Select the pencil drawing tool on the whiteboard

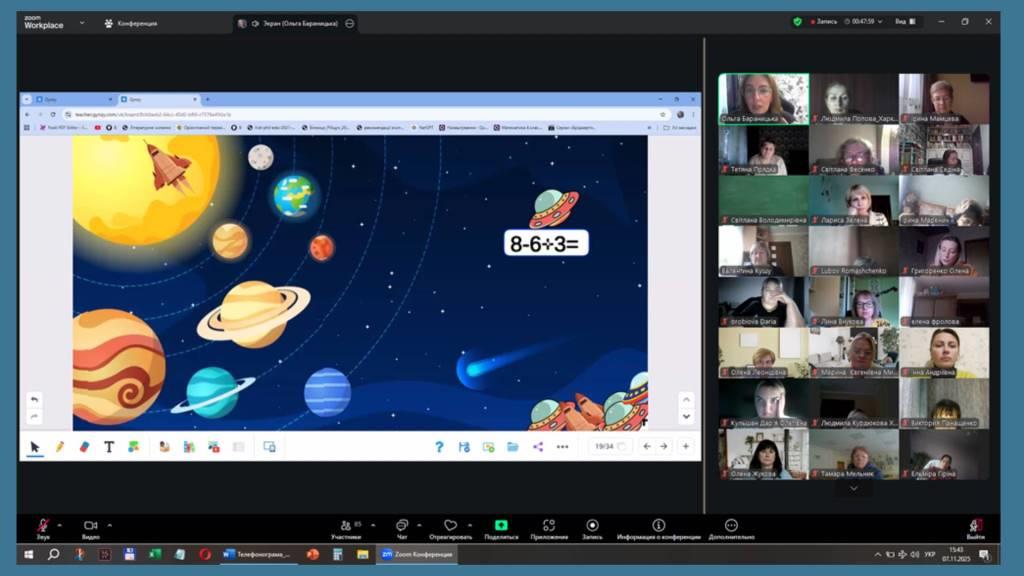(x=59, y=447)
